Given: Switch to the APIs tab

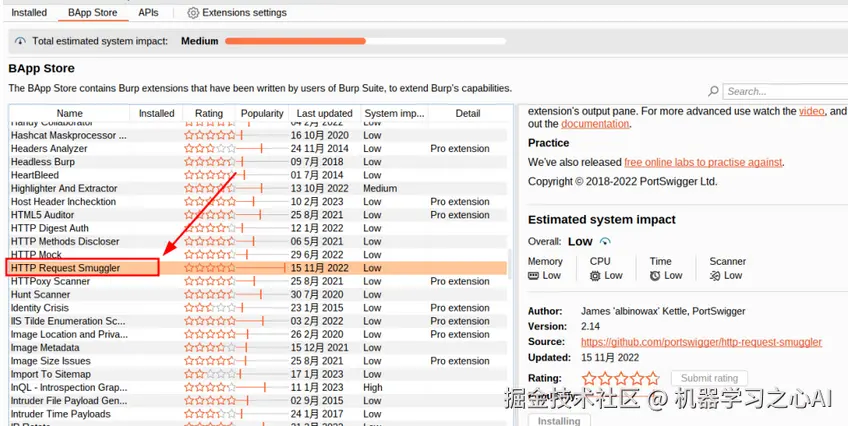Looking at the screenshot, I should pyautogui.click(x=148, y=12).
